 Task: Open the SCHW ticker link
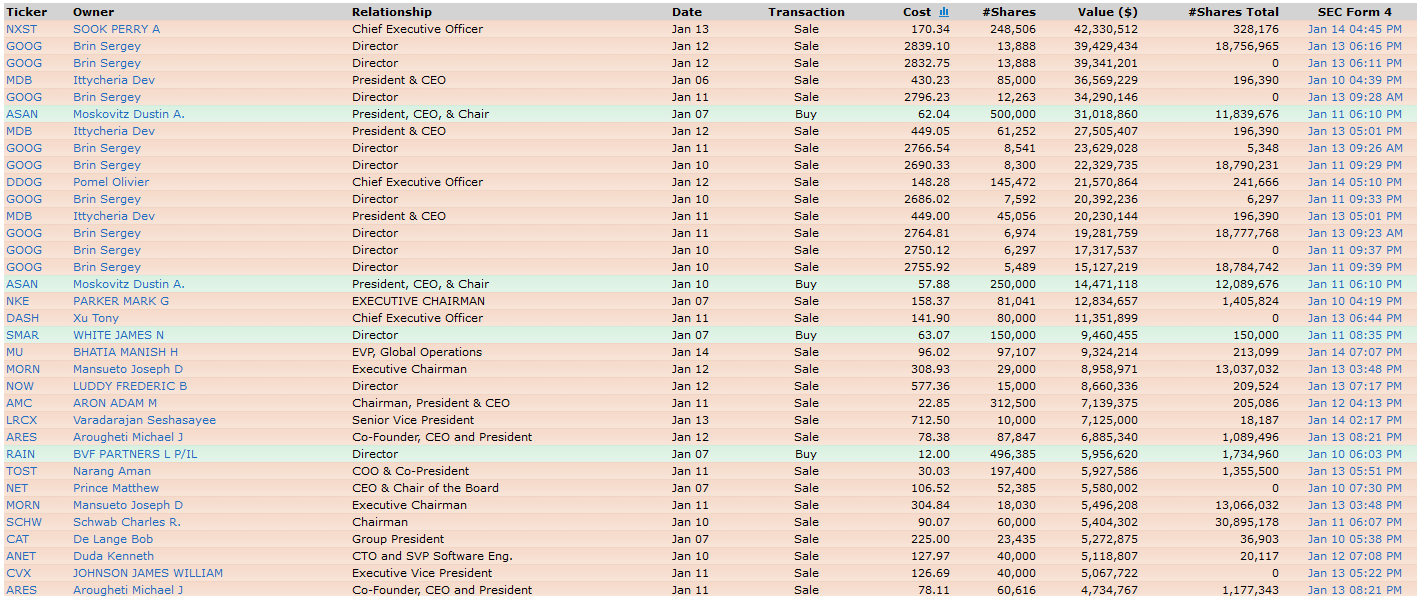24,522
